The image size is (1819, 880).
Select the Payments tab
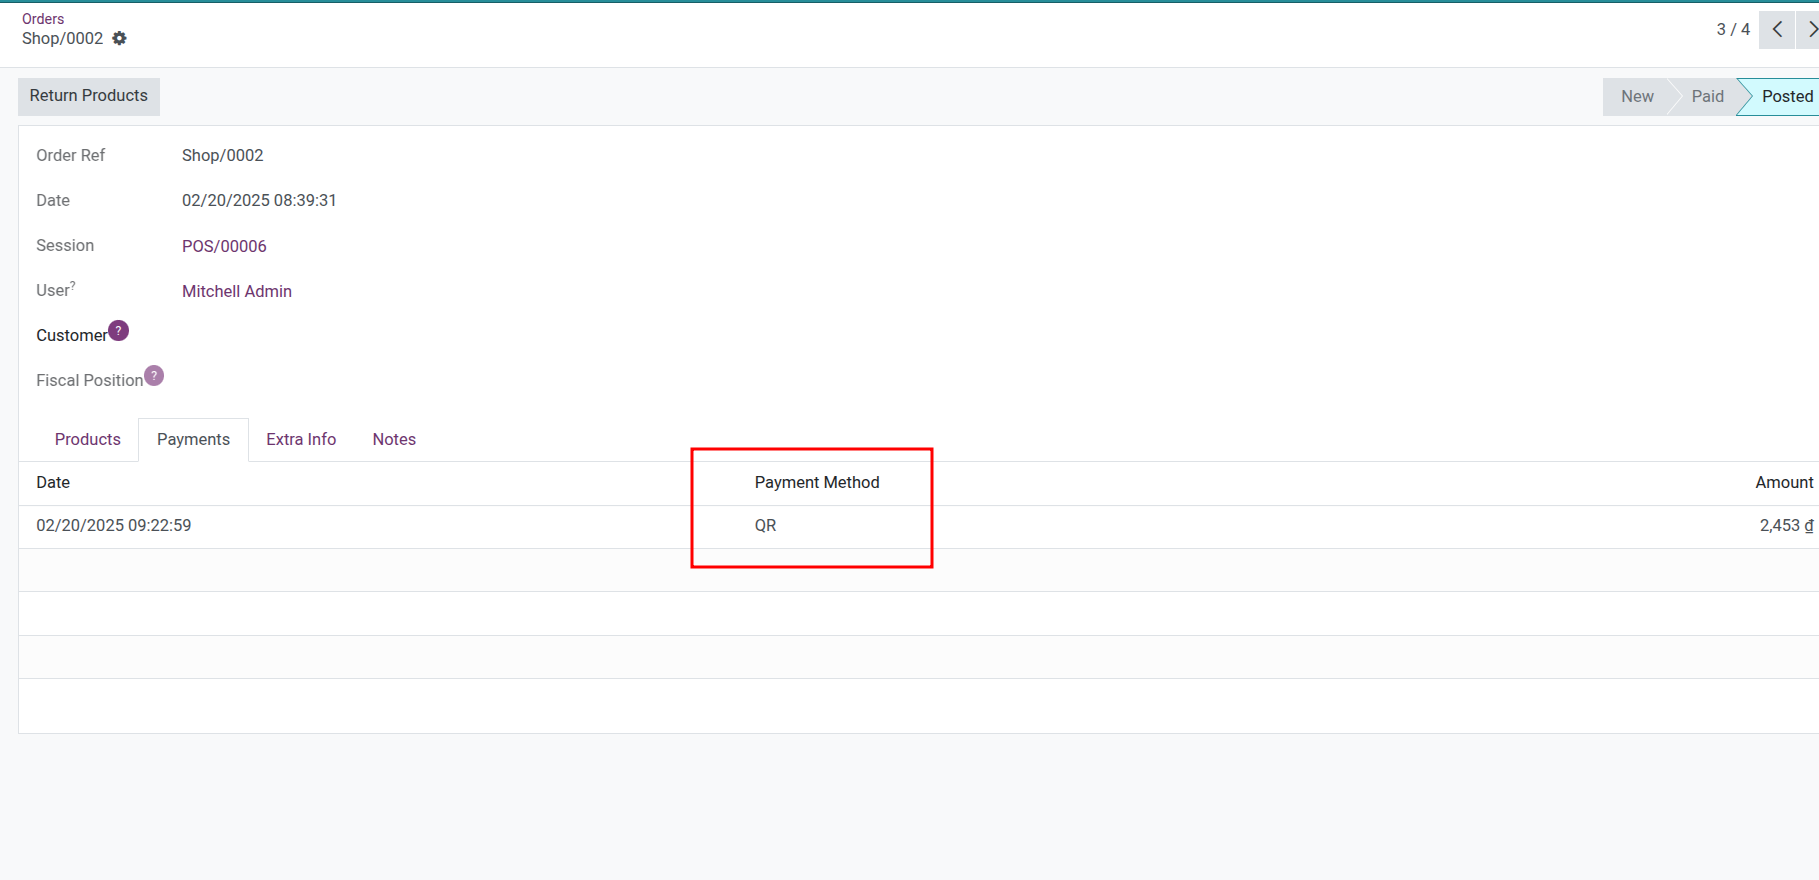coord(193,440)
